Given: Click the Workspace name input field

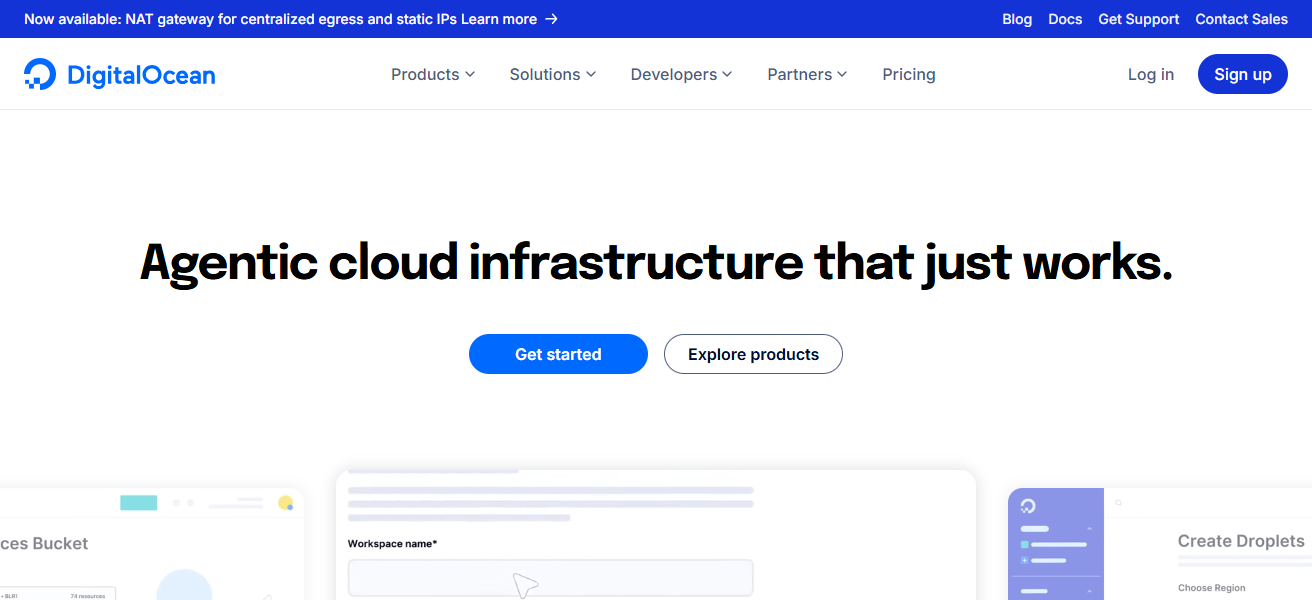Looking at the screenshot, I should tap(550, 577).
